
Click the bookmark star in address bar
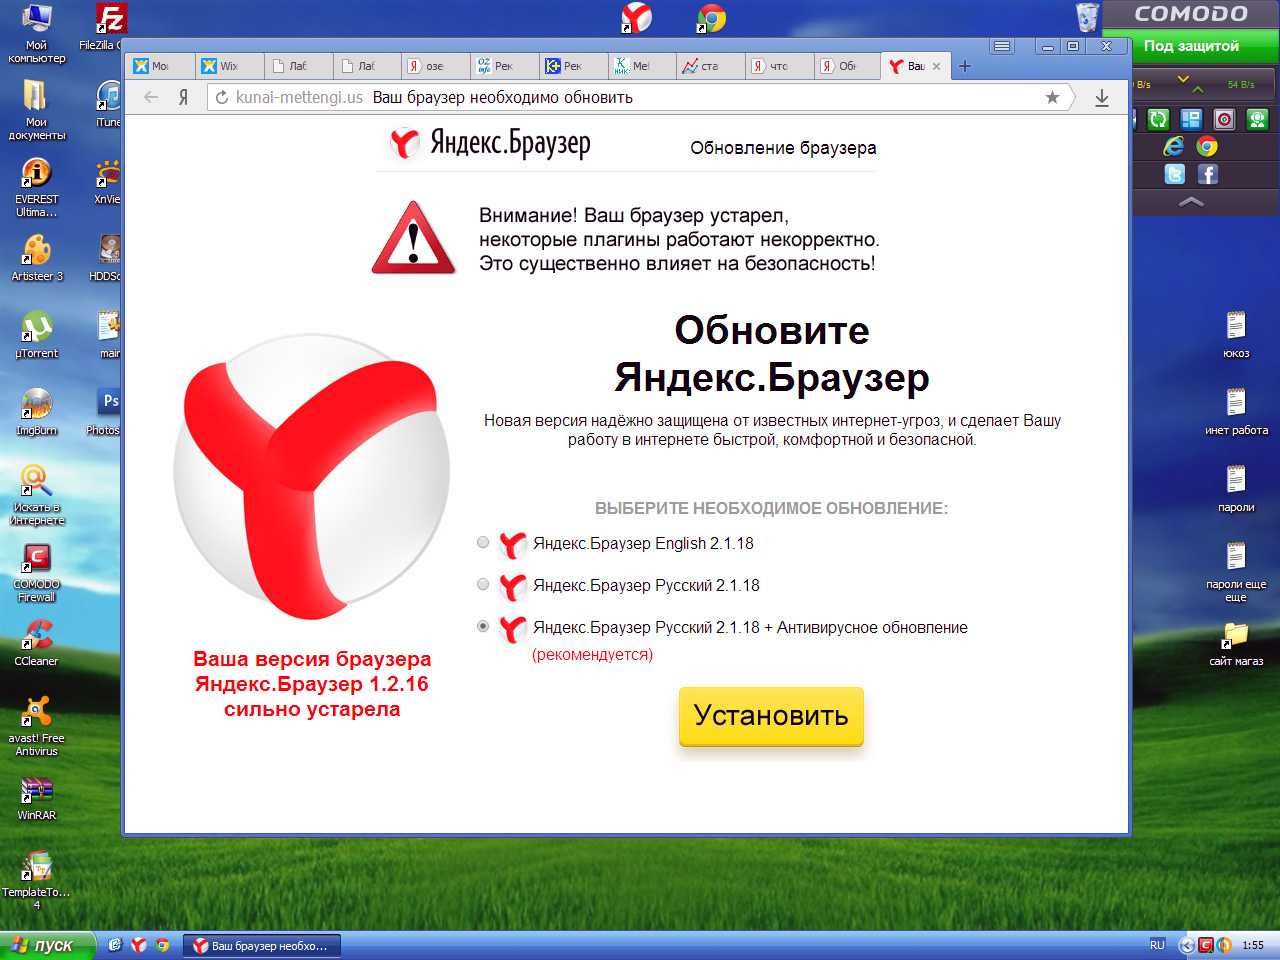pos(1052,97)
